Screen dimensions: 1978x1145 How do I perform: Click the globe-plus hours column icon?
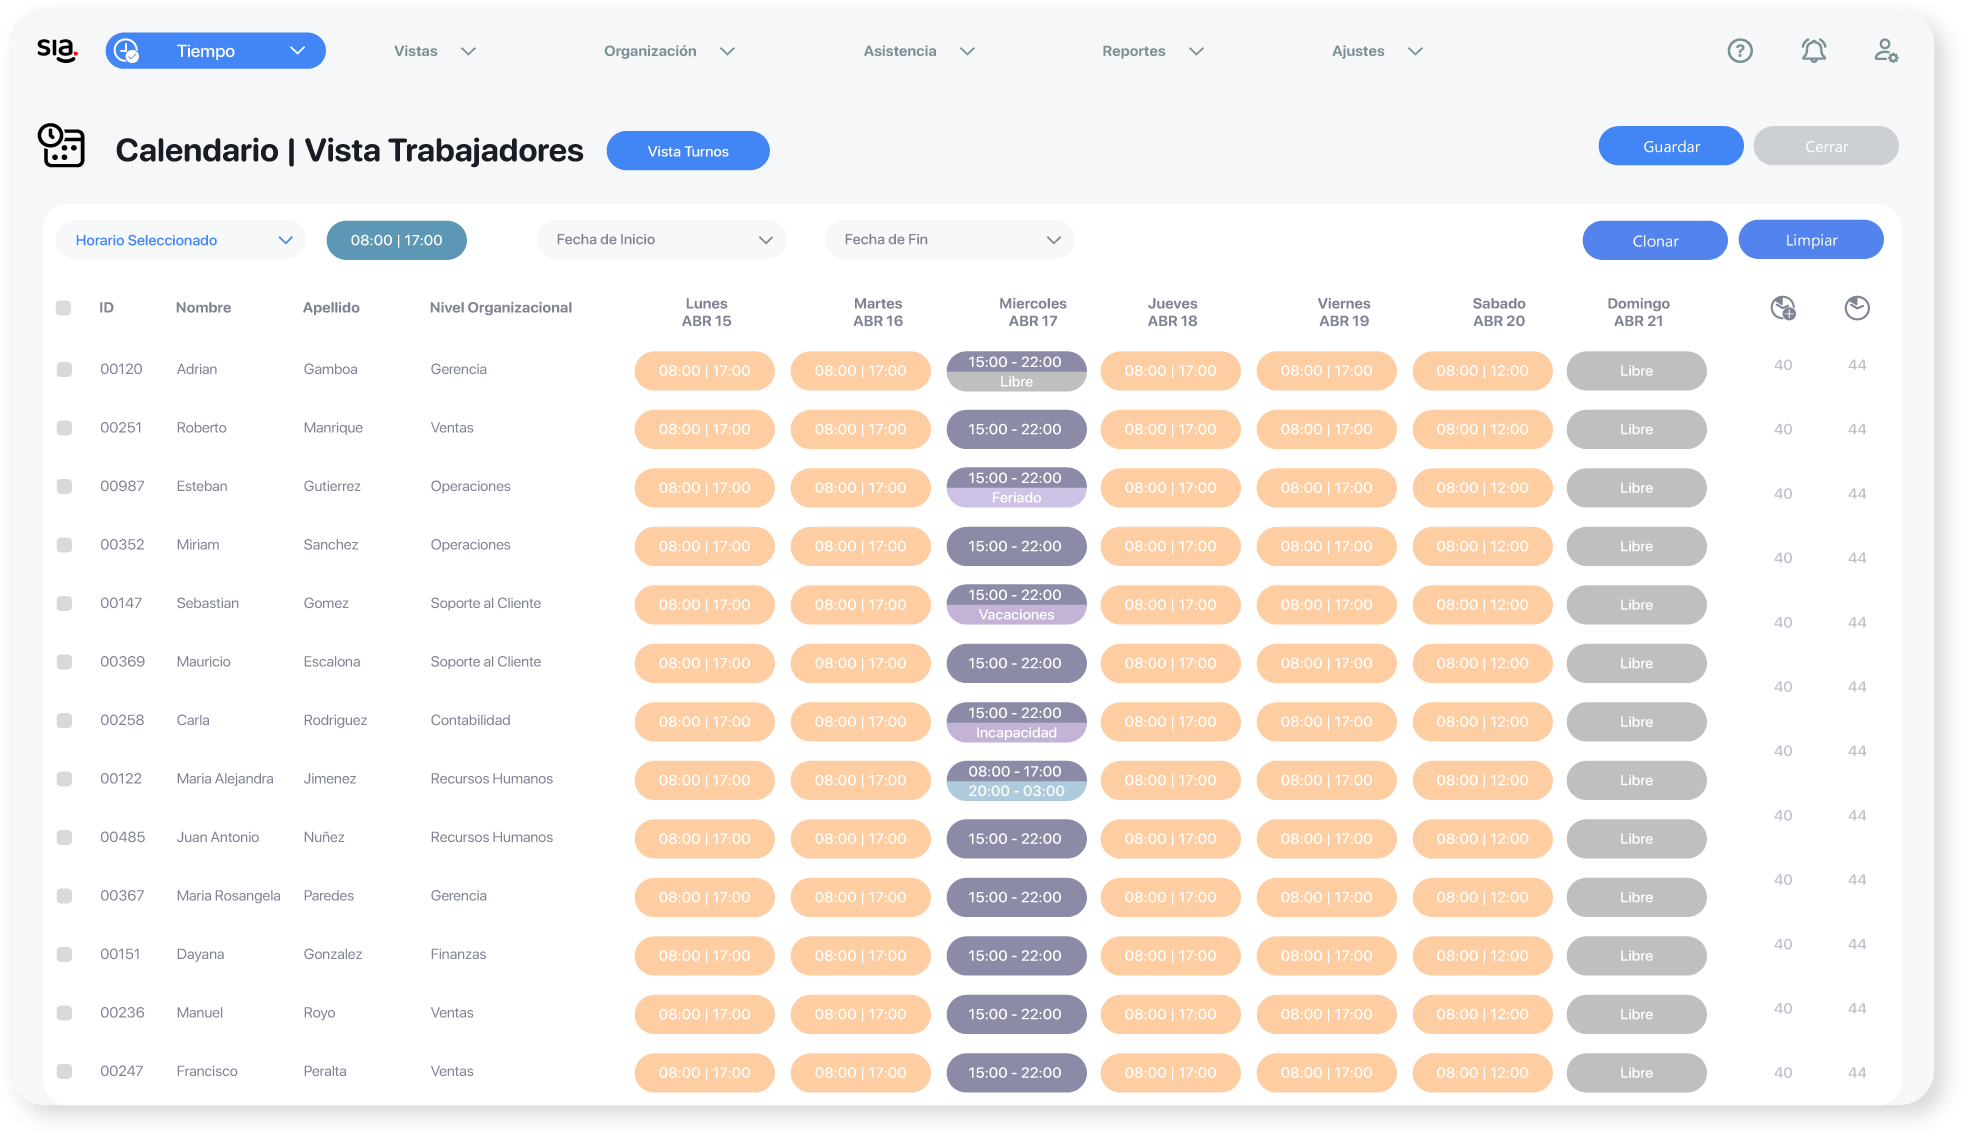pos(1783,309)
